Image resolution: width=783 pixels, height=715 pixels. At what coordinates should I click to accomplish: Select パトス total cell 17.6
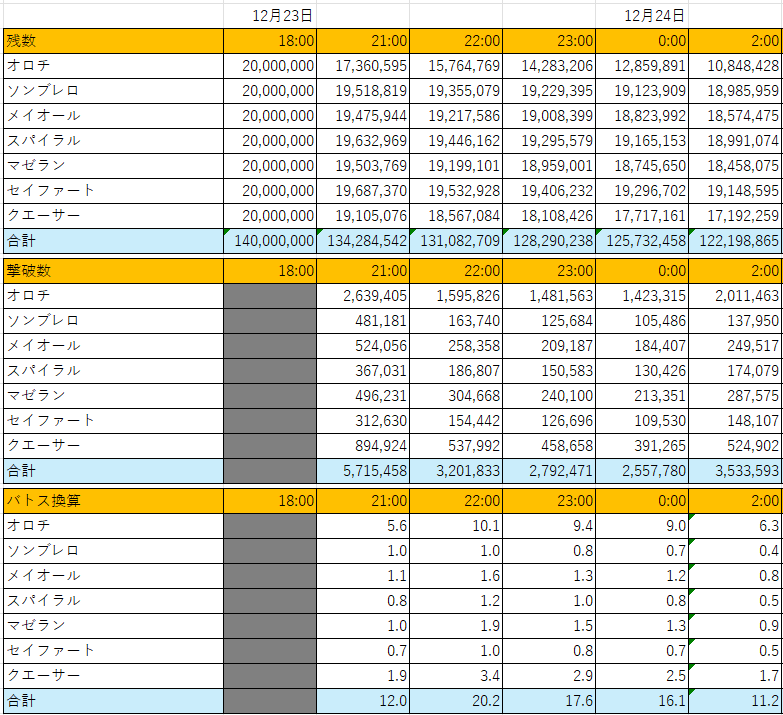click(x=549, y=701)
